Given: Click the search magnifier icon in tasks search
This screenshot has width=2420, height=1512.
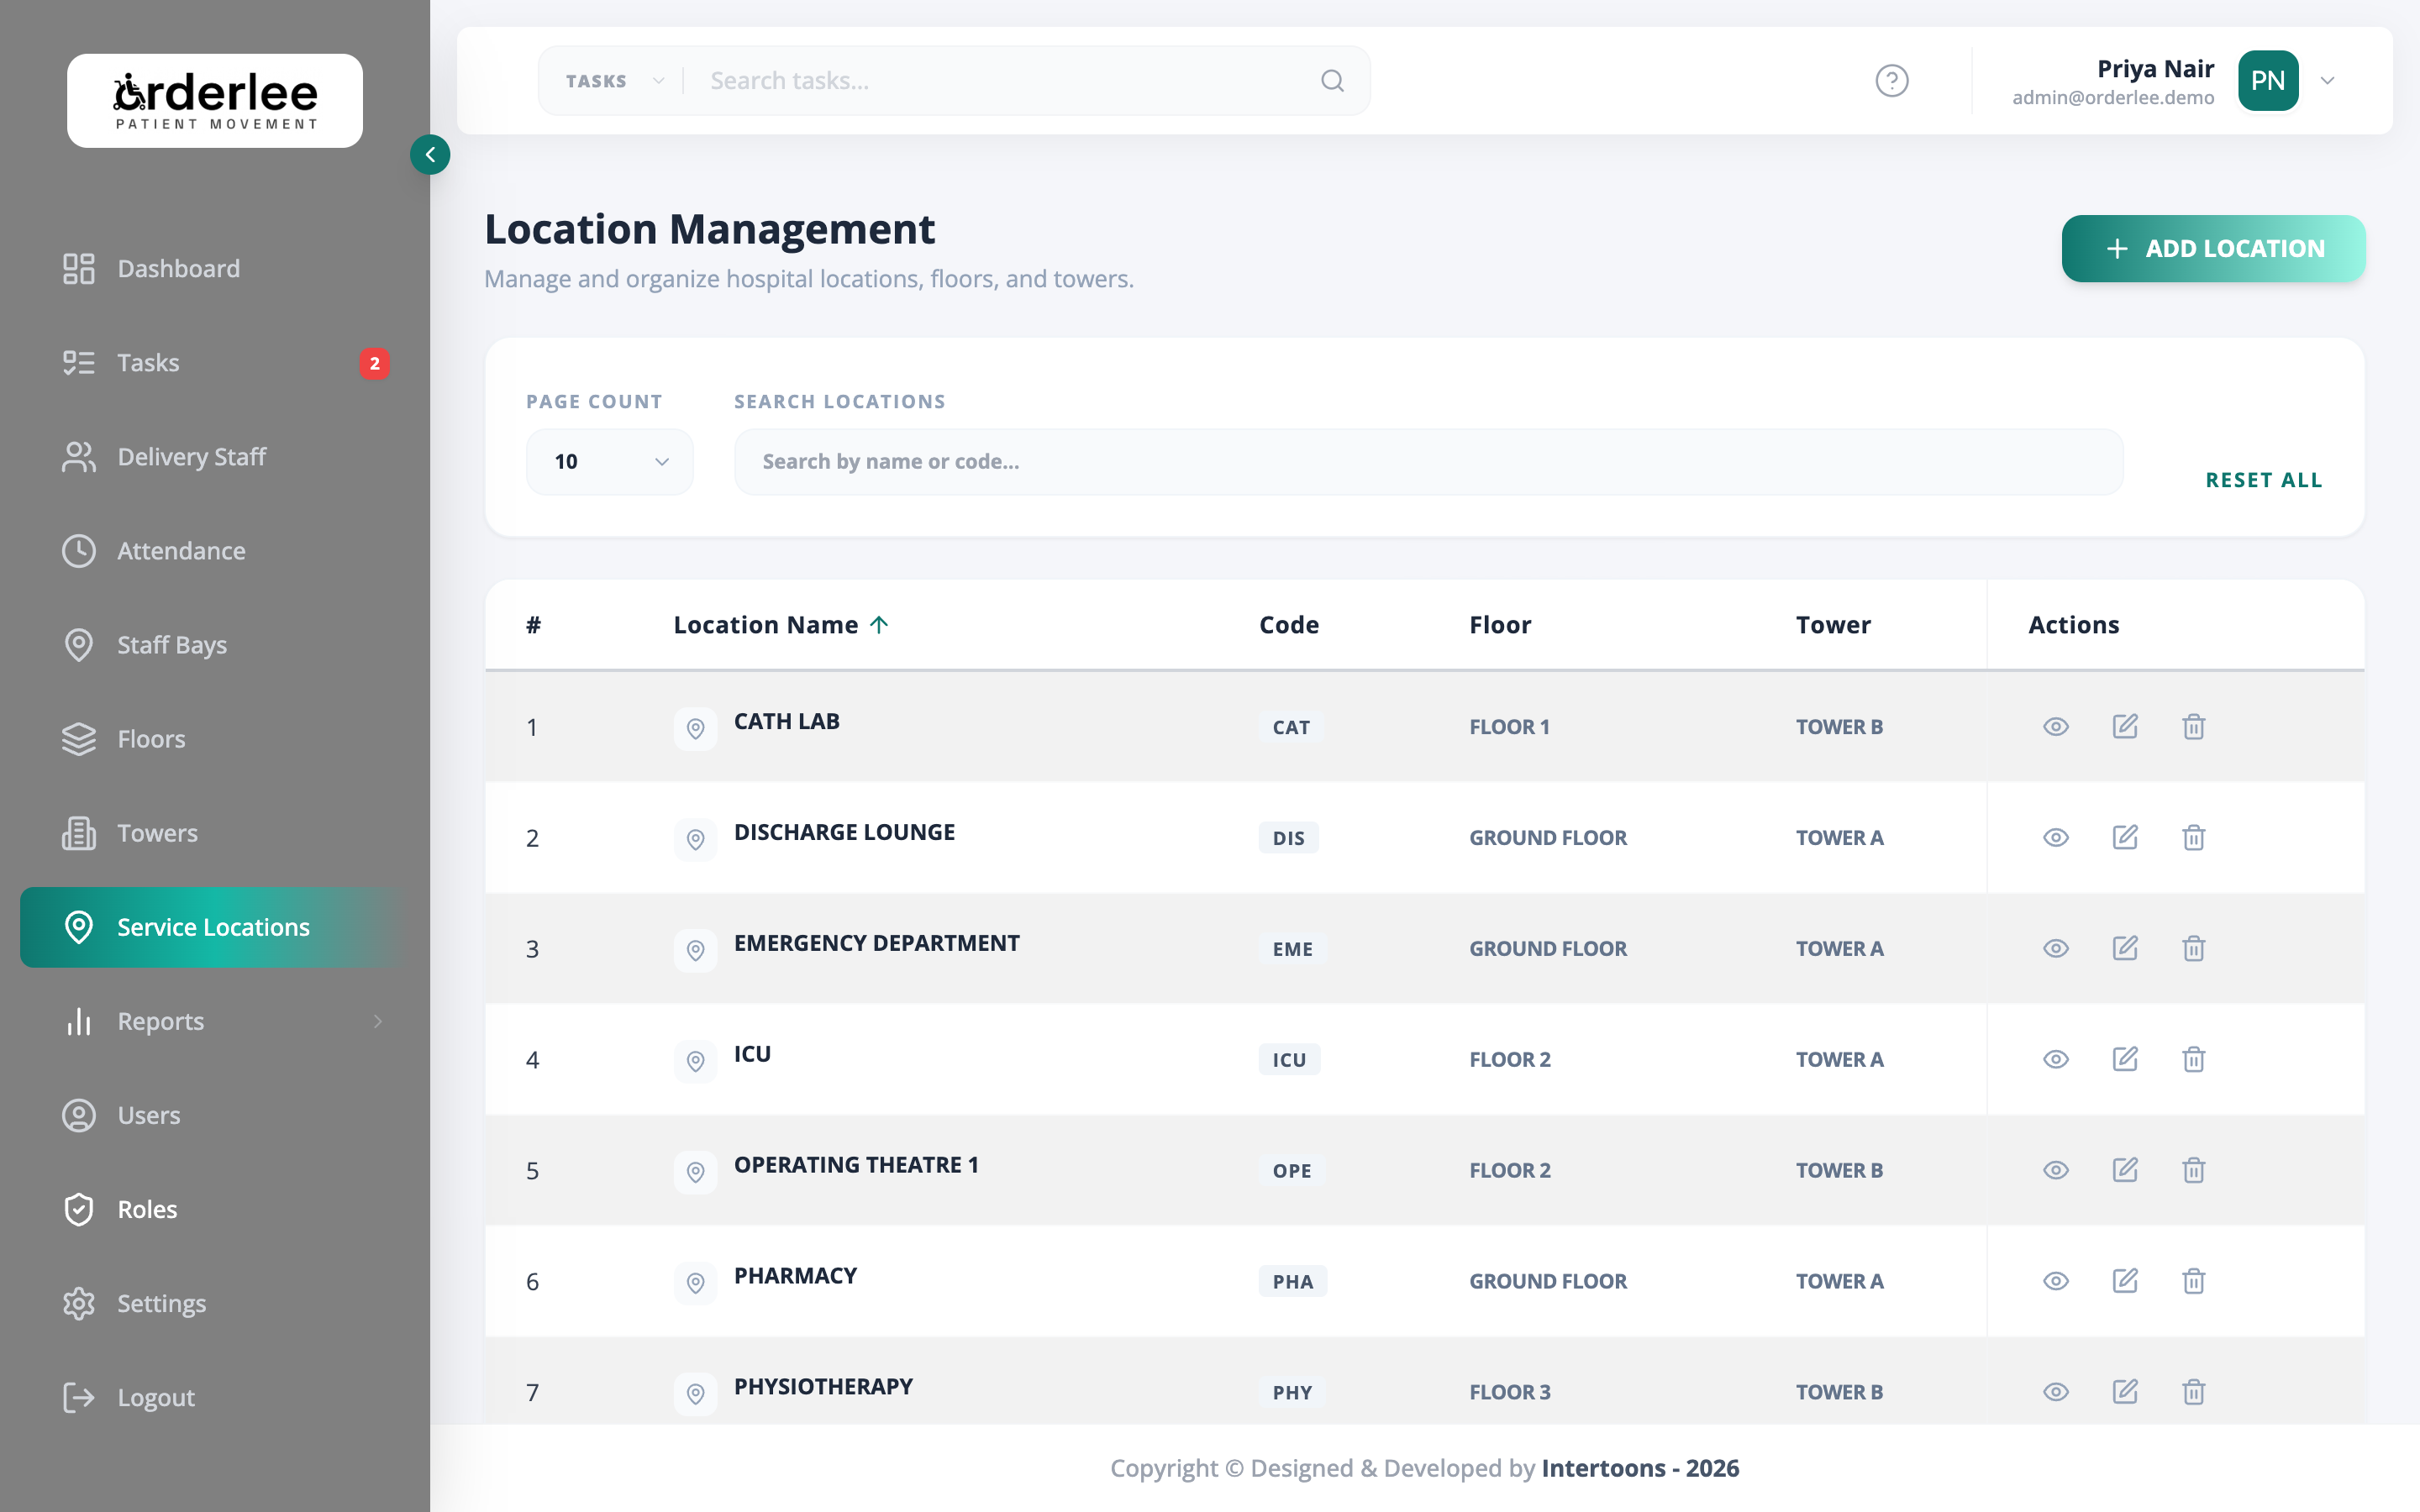Looking at the screenshot, I should pyautogui.click(x=1332, y=80).
